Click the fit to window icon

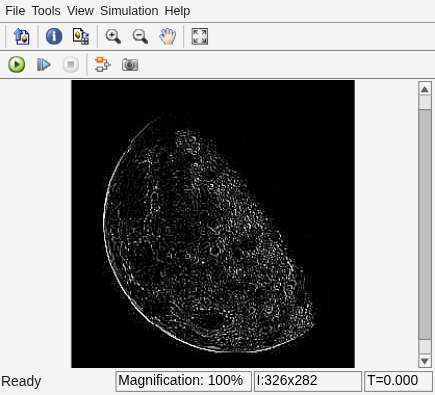pyautogui.click(x=200, y=36)
